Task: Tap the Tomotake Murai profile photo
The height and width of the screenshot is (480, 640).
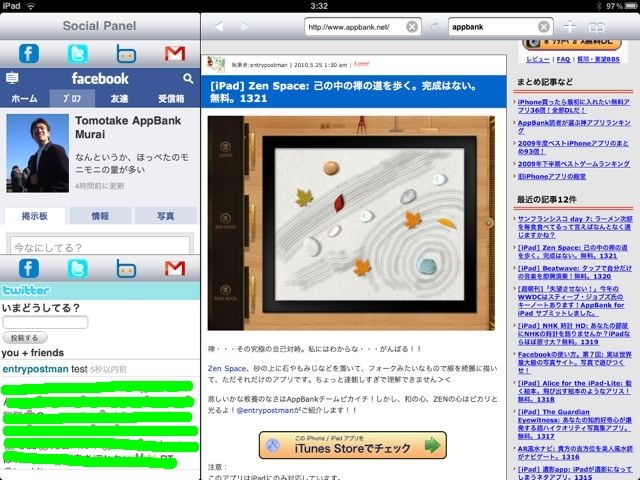Action: pyautogui.click(x=38, y=153)
